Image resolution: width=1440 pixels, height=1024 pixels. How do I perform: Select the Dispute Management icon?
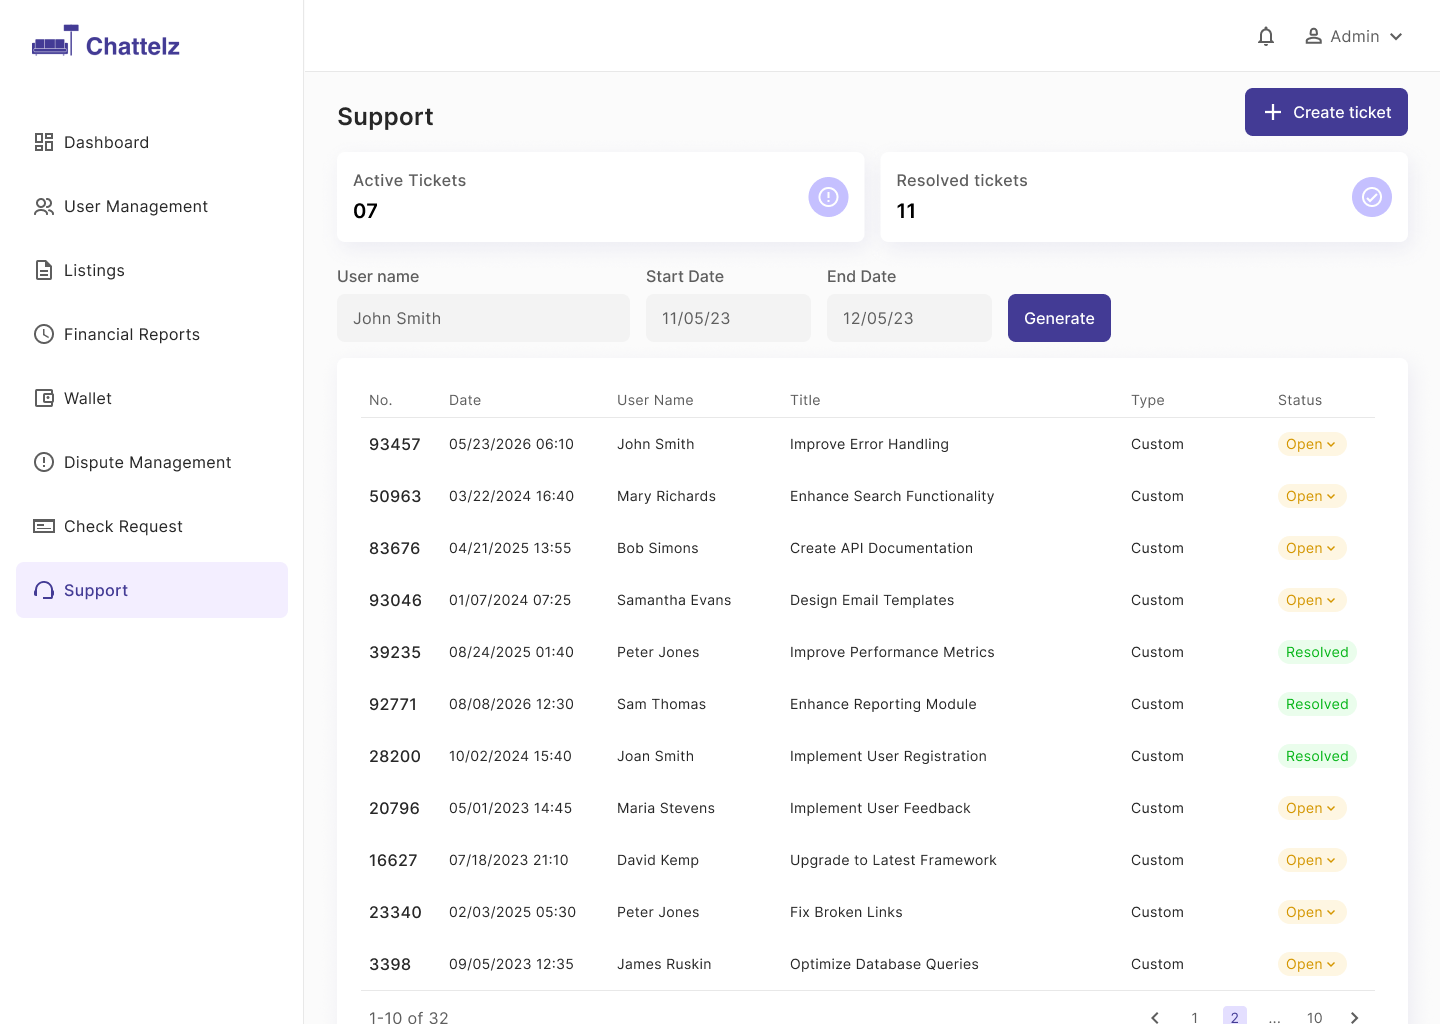tap(44, 462)
